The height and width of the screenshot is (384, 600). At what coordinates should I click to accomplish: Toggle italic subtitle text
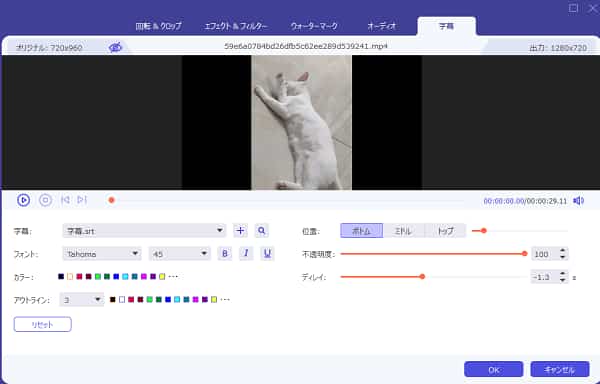tap(246, 254)
